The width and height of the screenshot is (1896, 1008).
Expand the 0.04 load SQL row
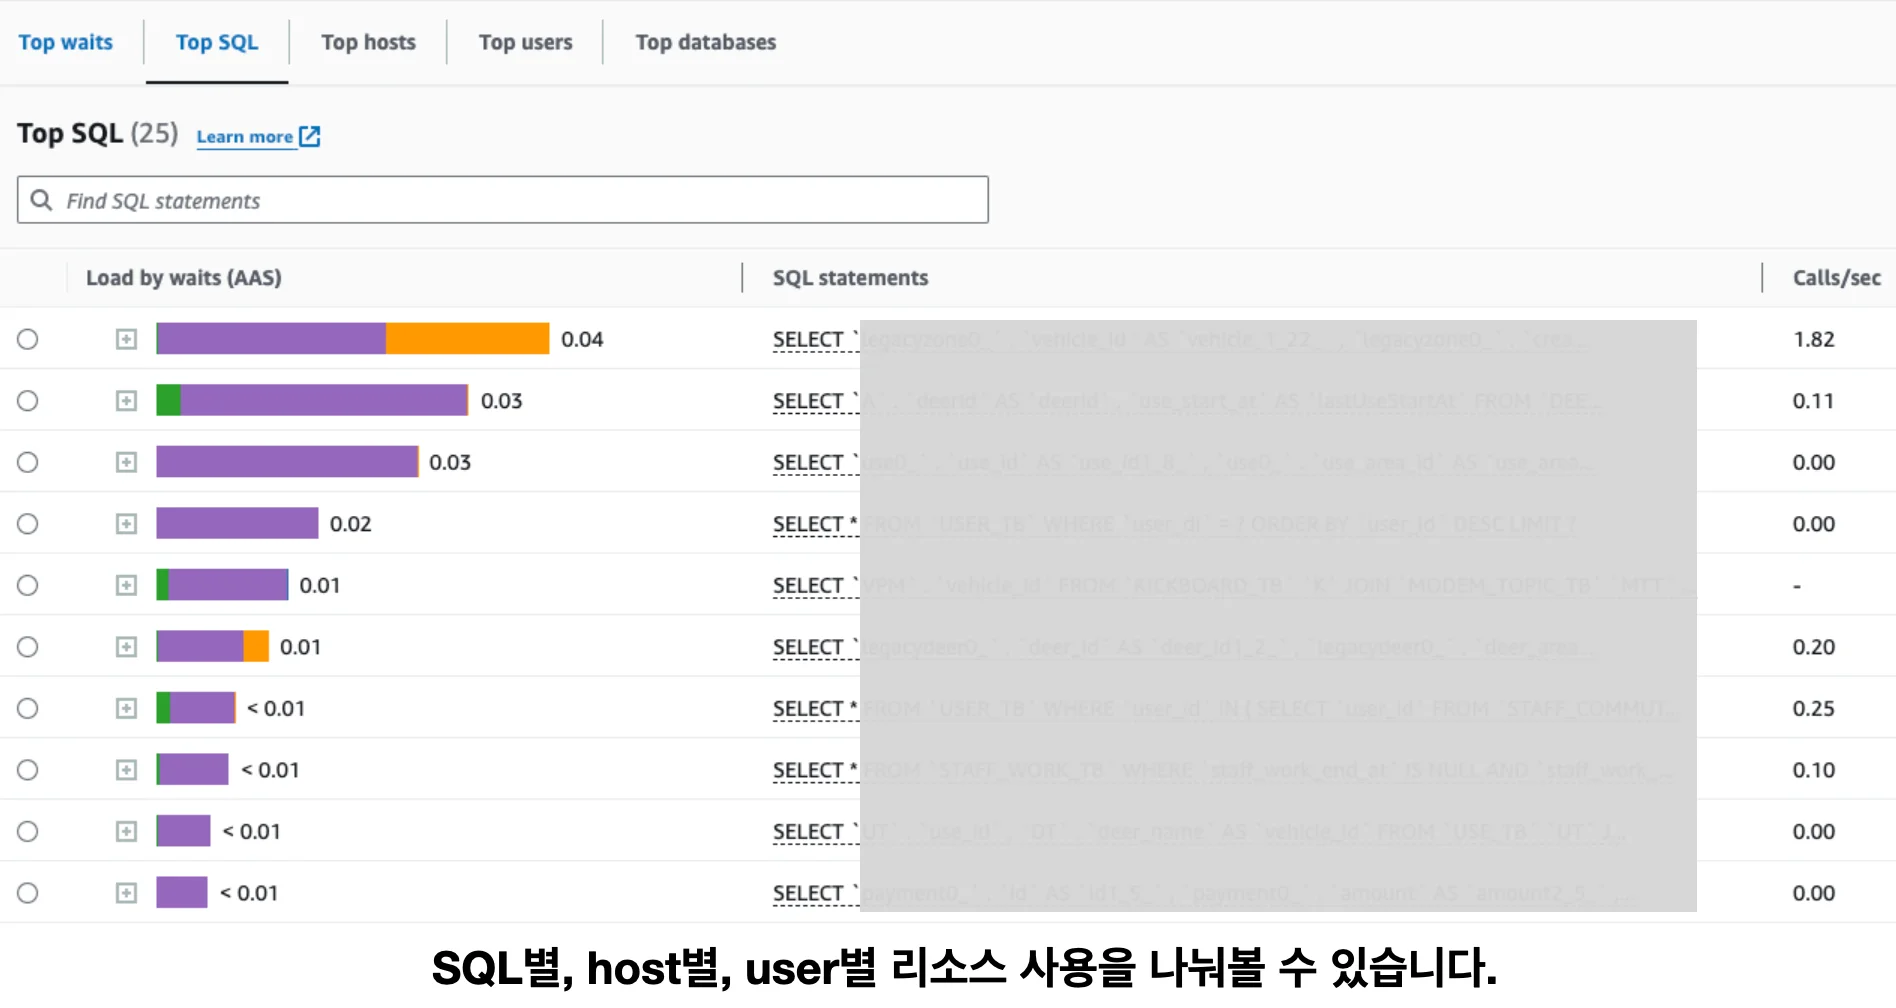(126, 340)
